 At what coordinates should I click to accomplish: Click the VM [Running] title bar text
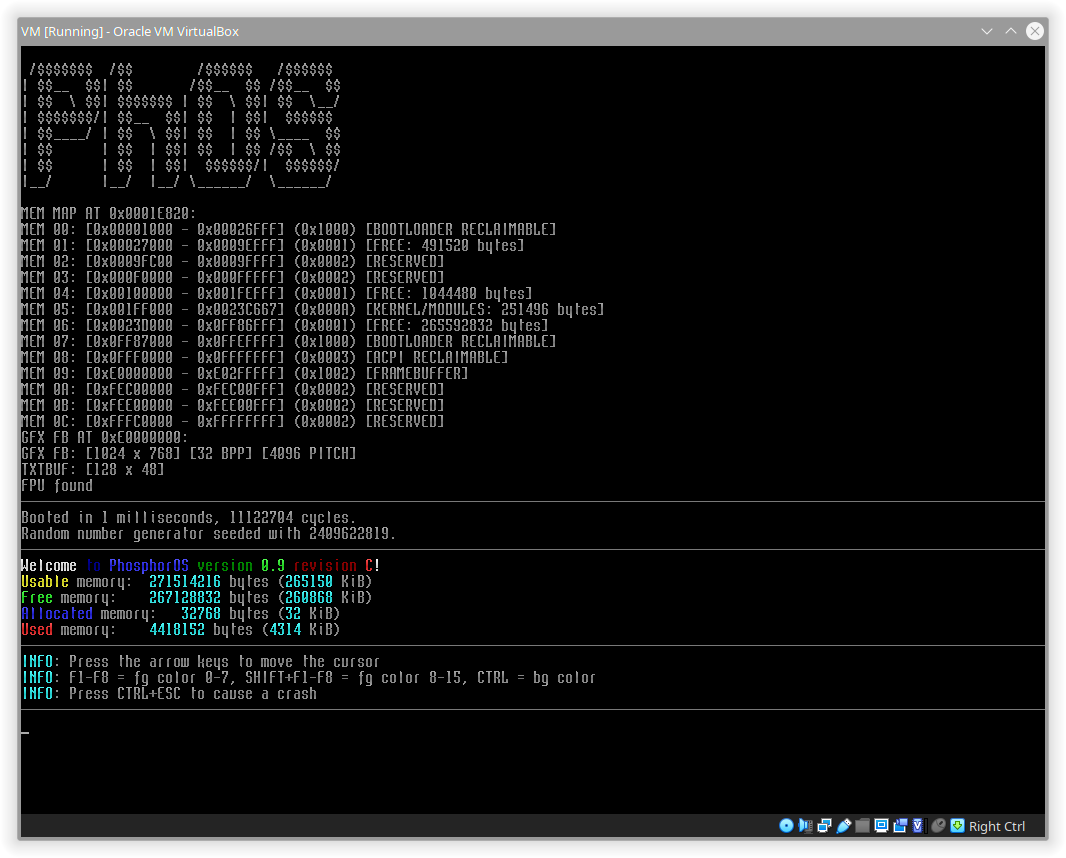[x=130, y=31]
